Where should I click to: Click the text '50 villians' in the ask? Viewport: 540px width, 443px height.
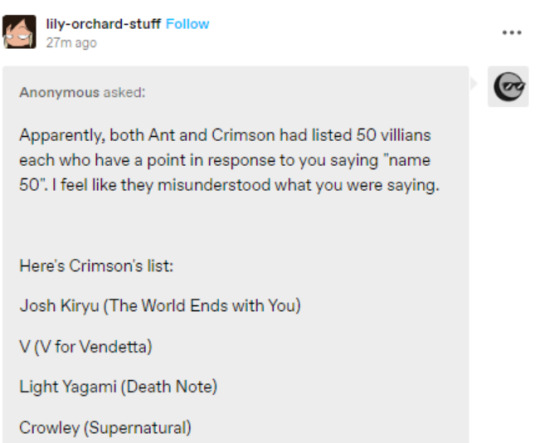point(393,135)
